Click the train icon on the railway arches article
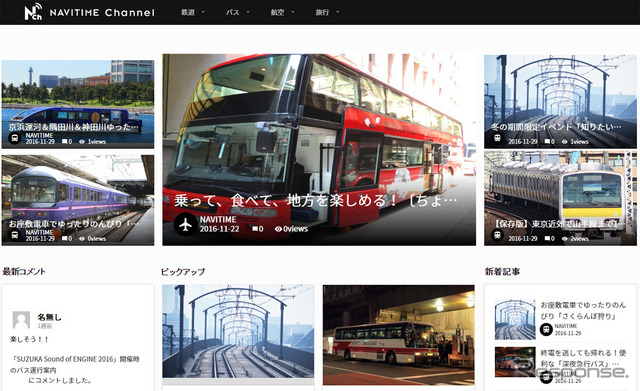The image size is (640, 391). pyautogui.click(x=497, y=138)
